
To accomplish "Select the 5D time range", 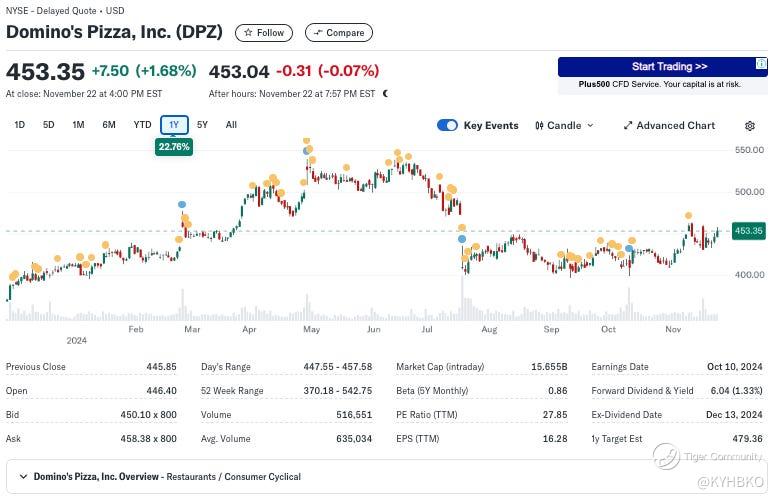I will [49, 125].
